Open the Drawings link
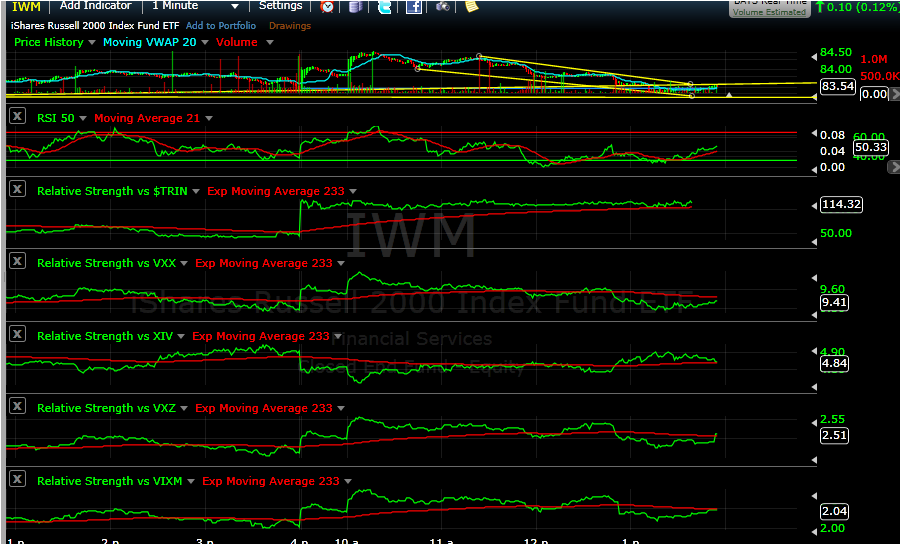901x545 pixels. tap(290, 26)
